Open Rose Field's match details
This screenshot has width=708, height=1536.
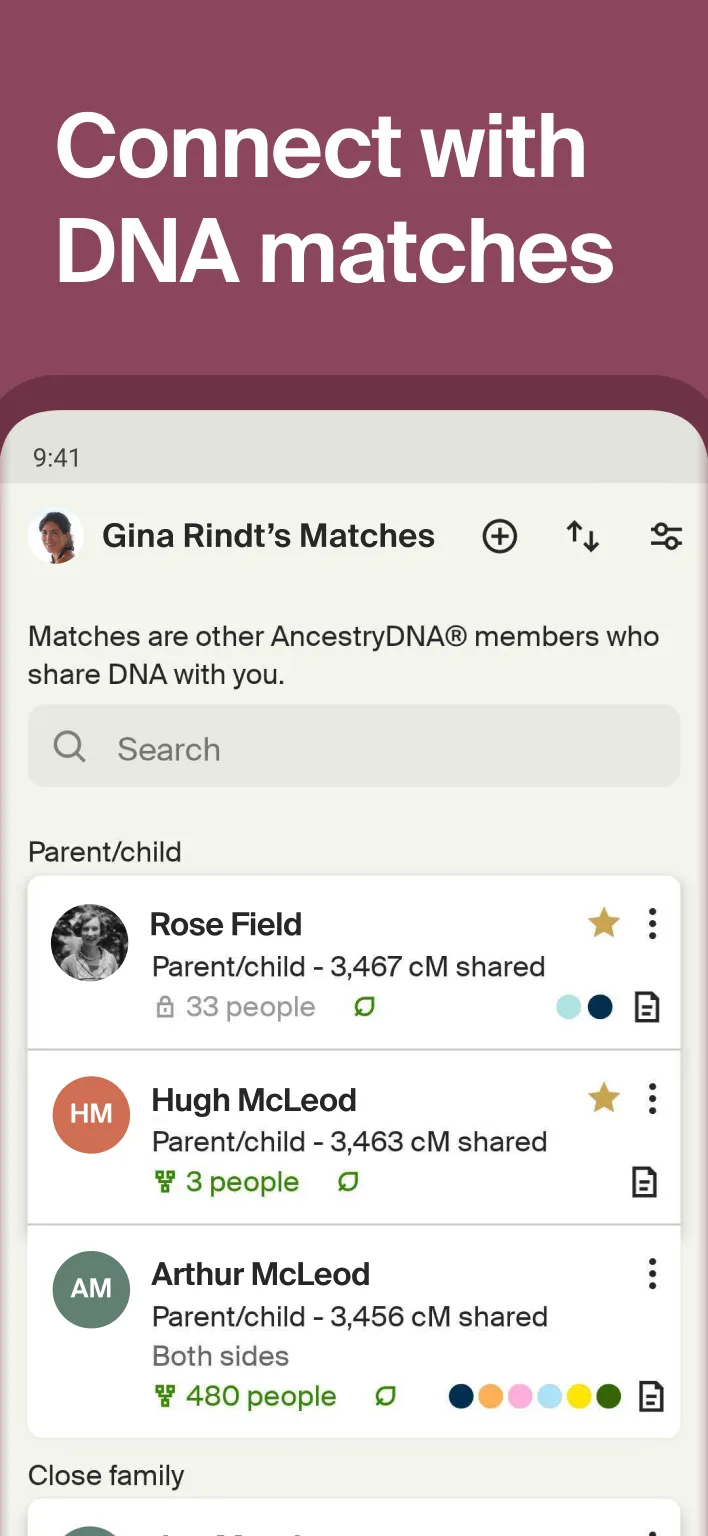[226, 924]
